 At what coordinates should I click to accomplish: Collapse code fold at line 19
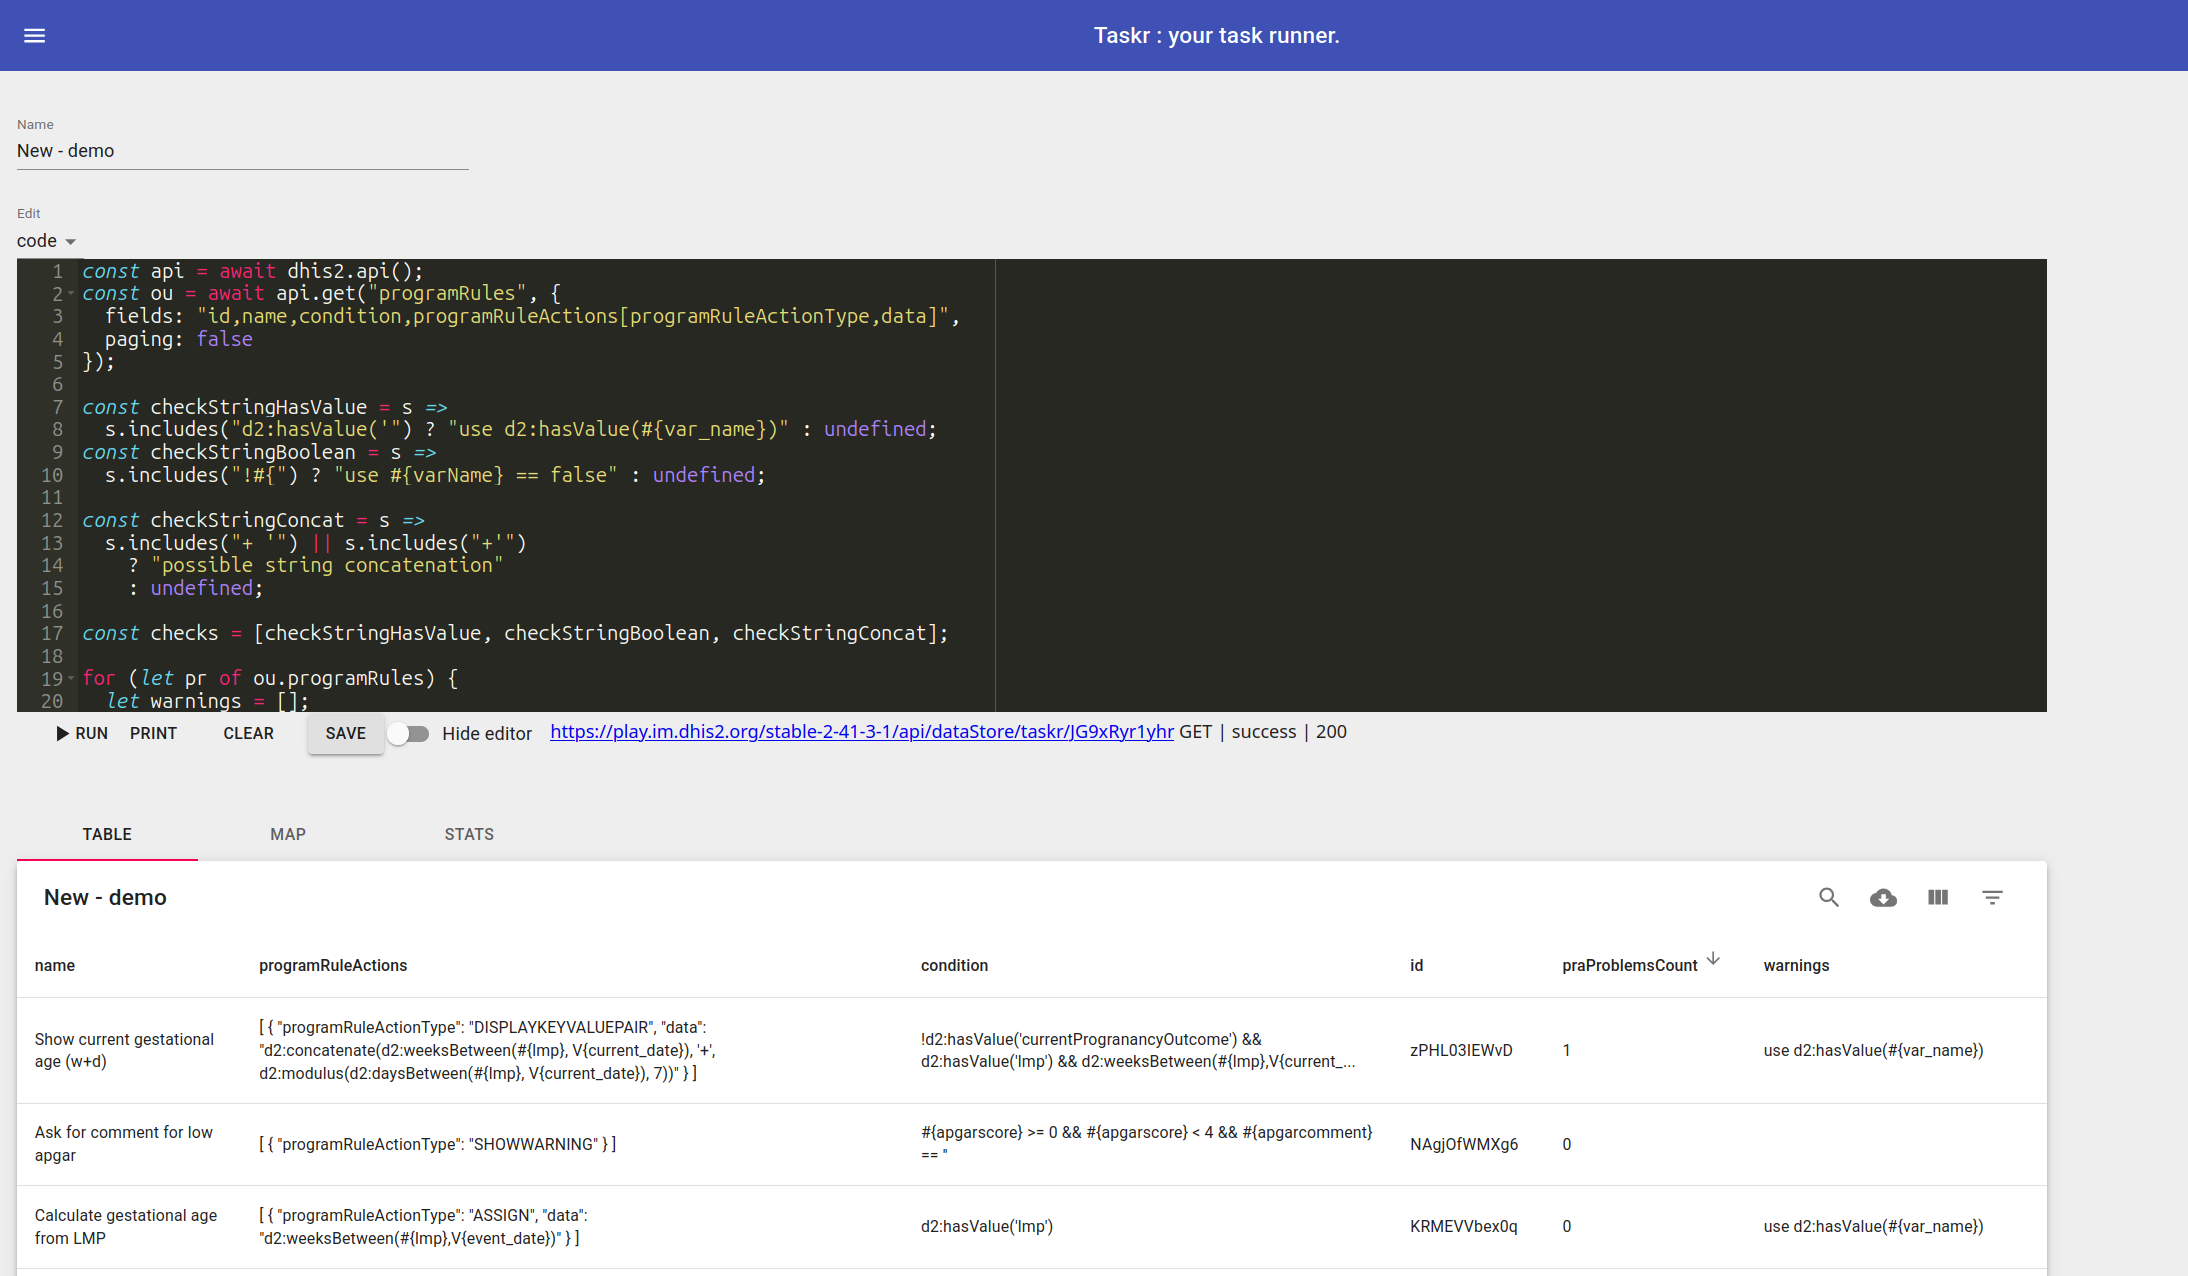click(71, 679)
